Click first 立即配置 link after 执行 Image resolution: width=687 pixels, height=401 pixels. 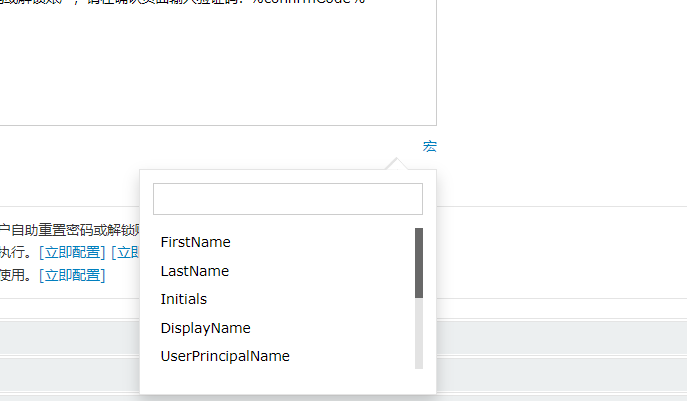click(x=72, y=253)
